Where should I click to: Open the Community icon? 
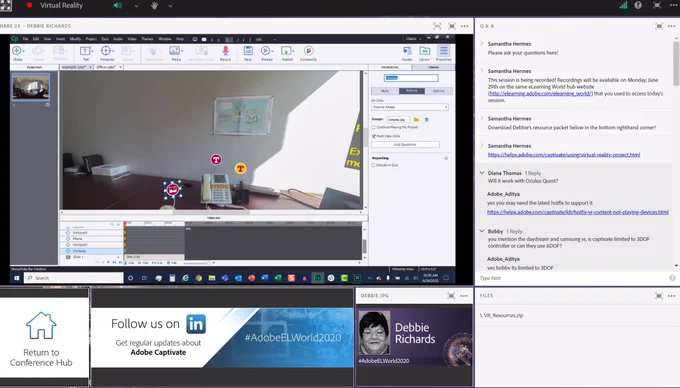pyautogui.click(x=308, y=51)
